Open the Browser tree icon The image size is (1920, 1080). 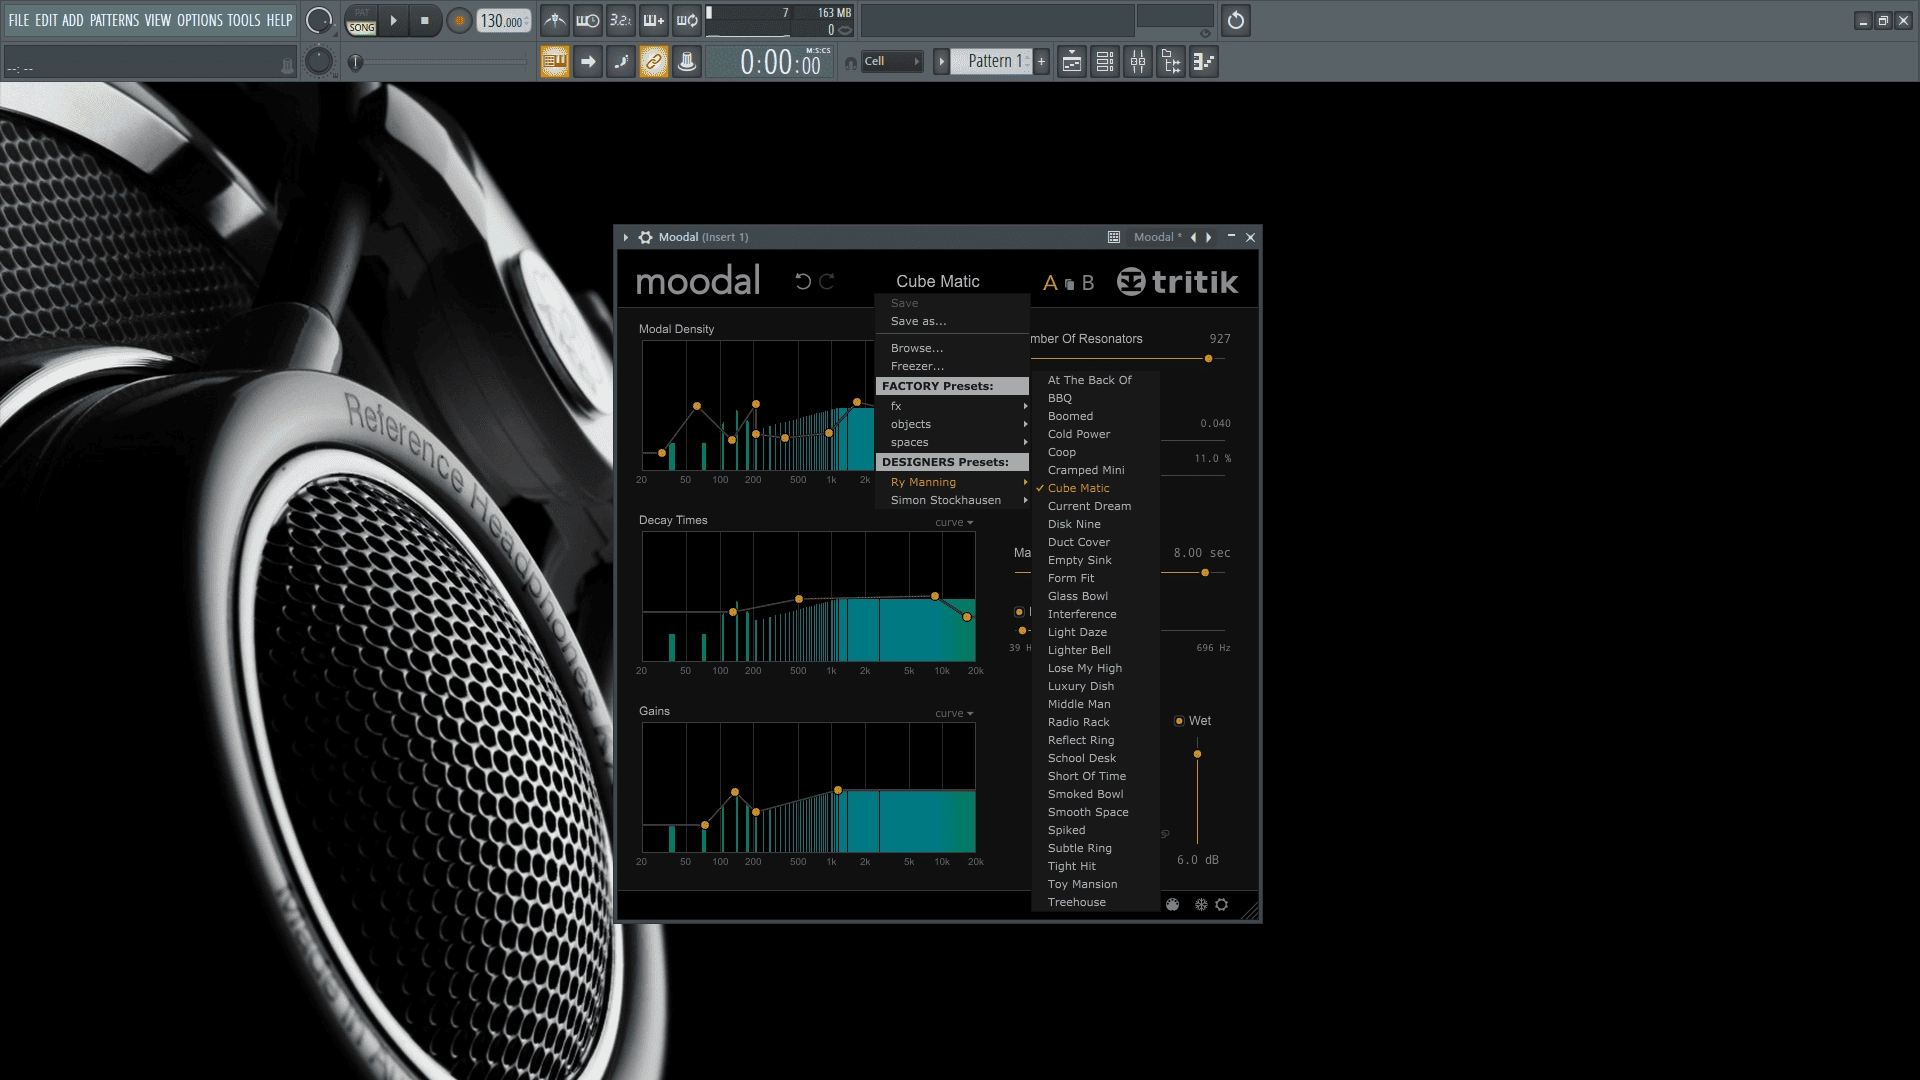pyautogui.click(x=1171, y=62)
